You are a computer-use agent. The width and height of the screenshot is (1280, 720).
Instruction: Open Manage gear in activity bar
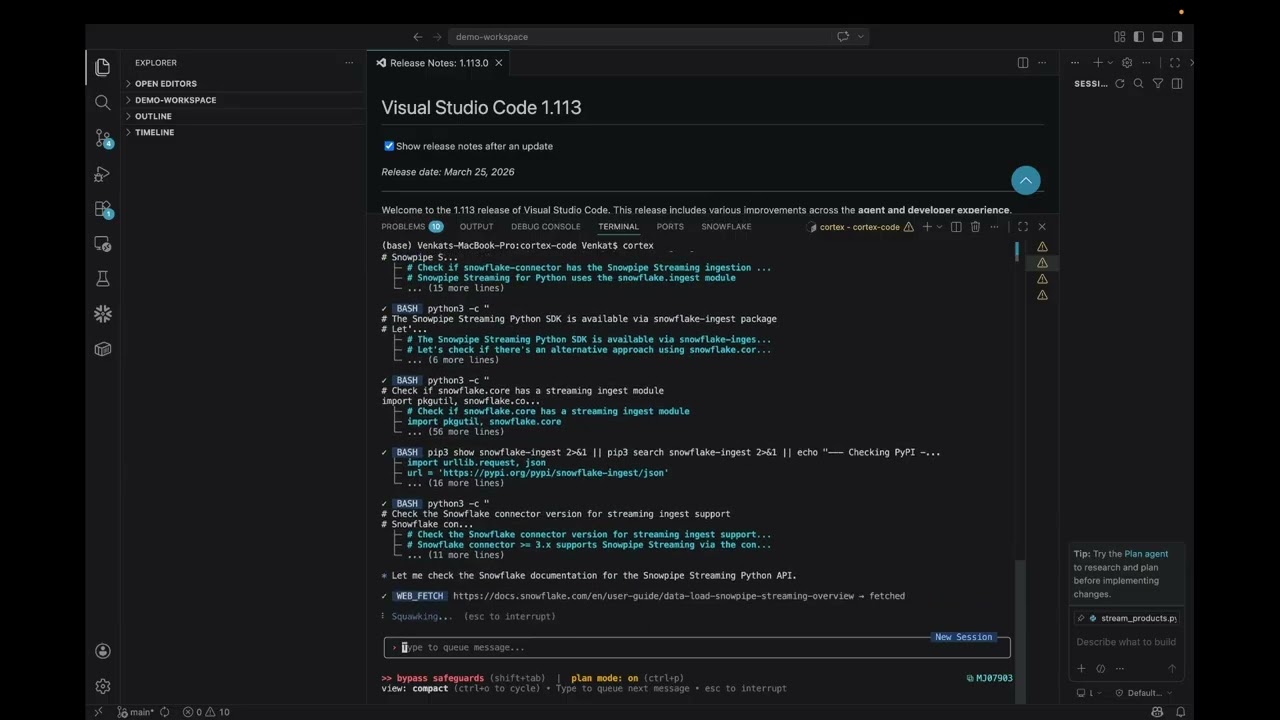[102, 686]
